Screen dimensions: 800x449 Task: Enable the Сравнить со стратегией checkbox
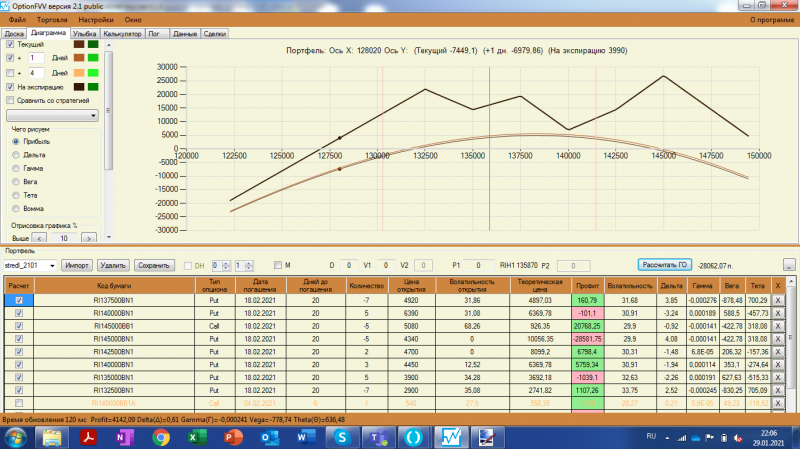(x=10, y=101)
